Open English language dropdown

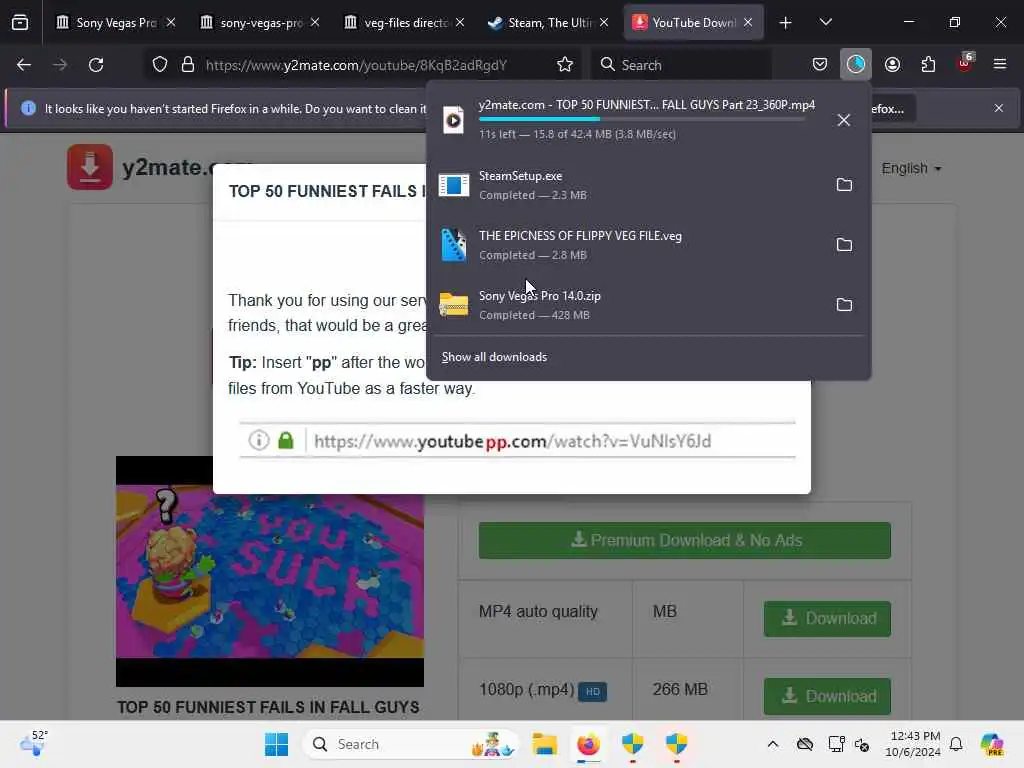[x=911, y=168]
